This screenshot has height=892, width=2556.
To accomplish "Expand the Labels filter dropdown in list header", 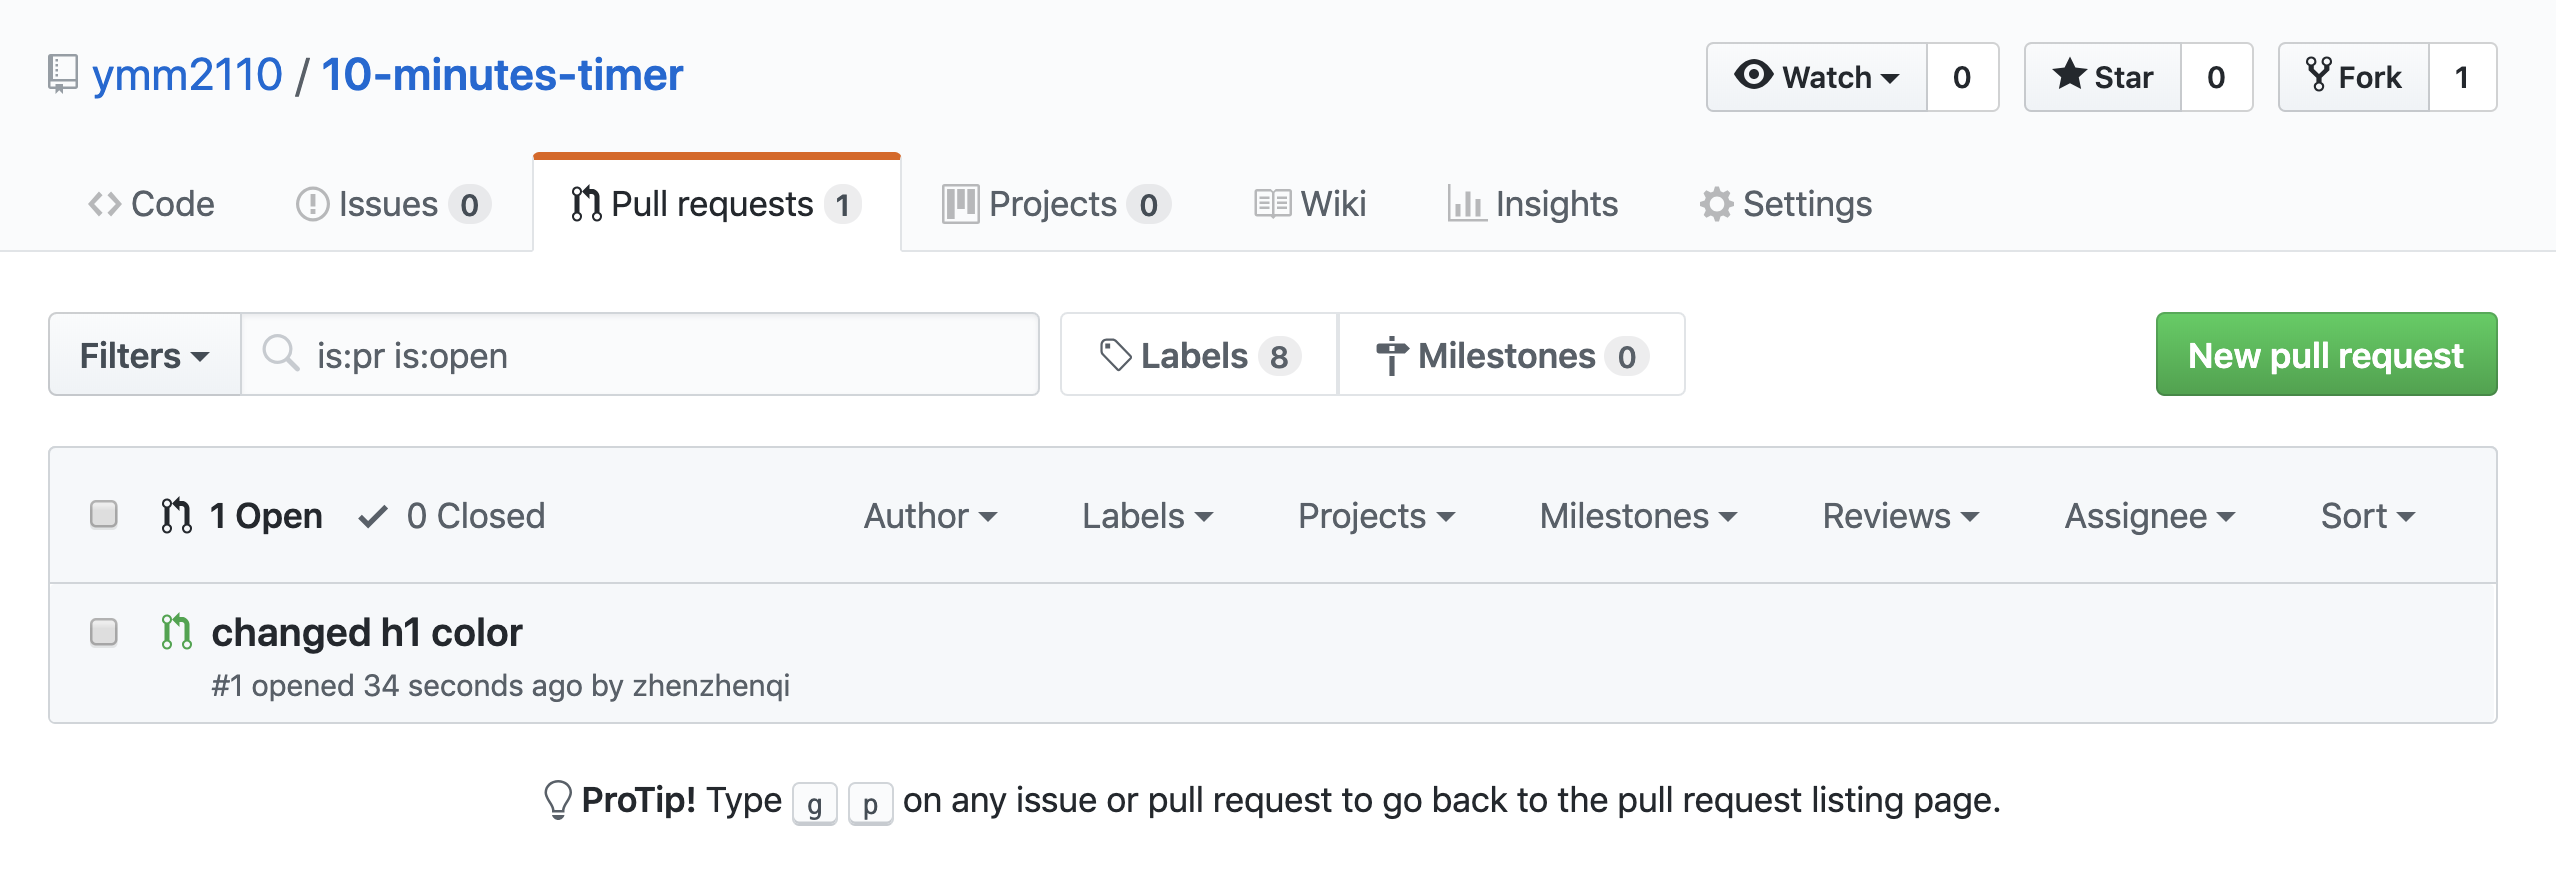I will point(1147,516).
